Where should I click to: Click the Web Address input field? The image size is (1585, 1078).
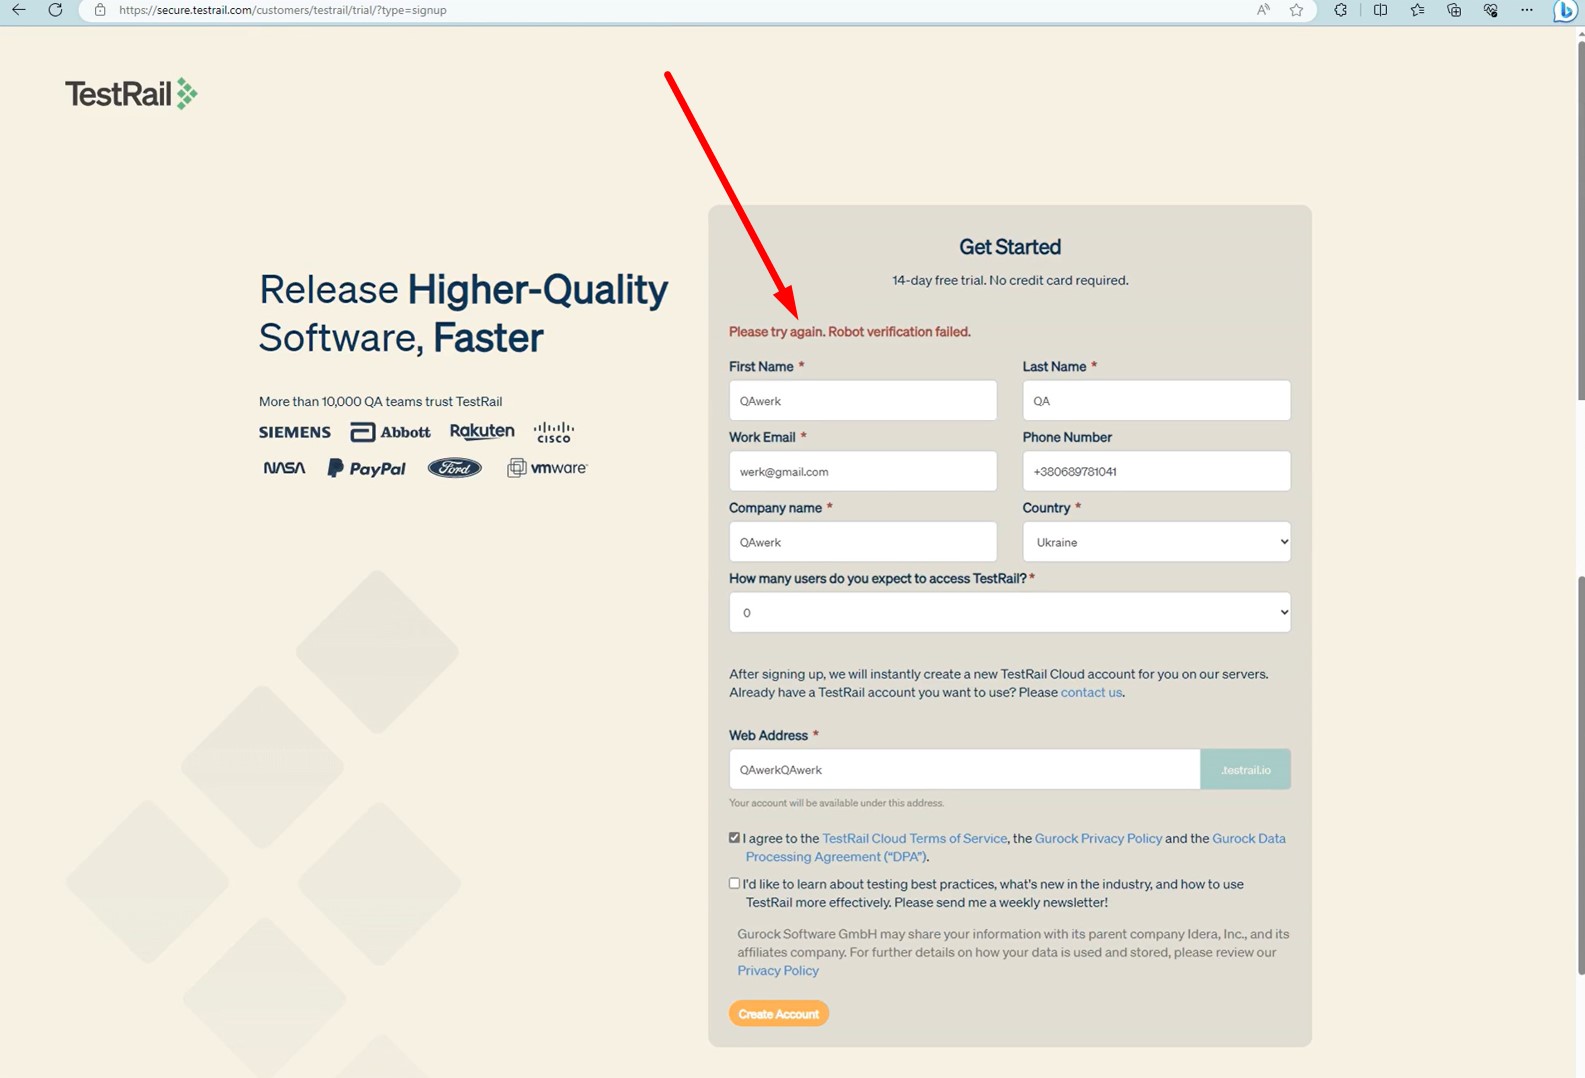click(964, 769)
